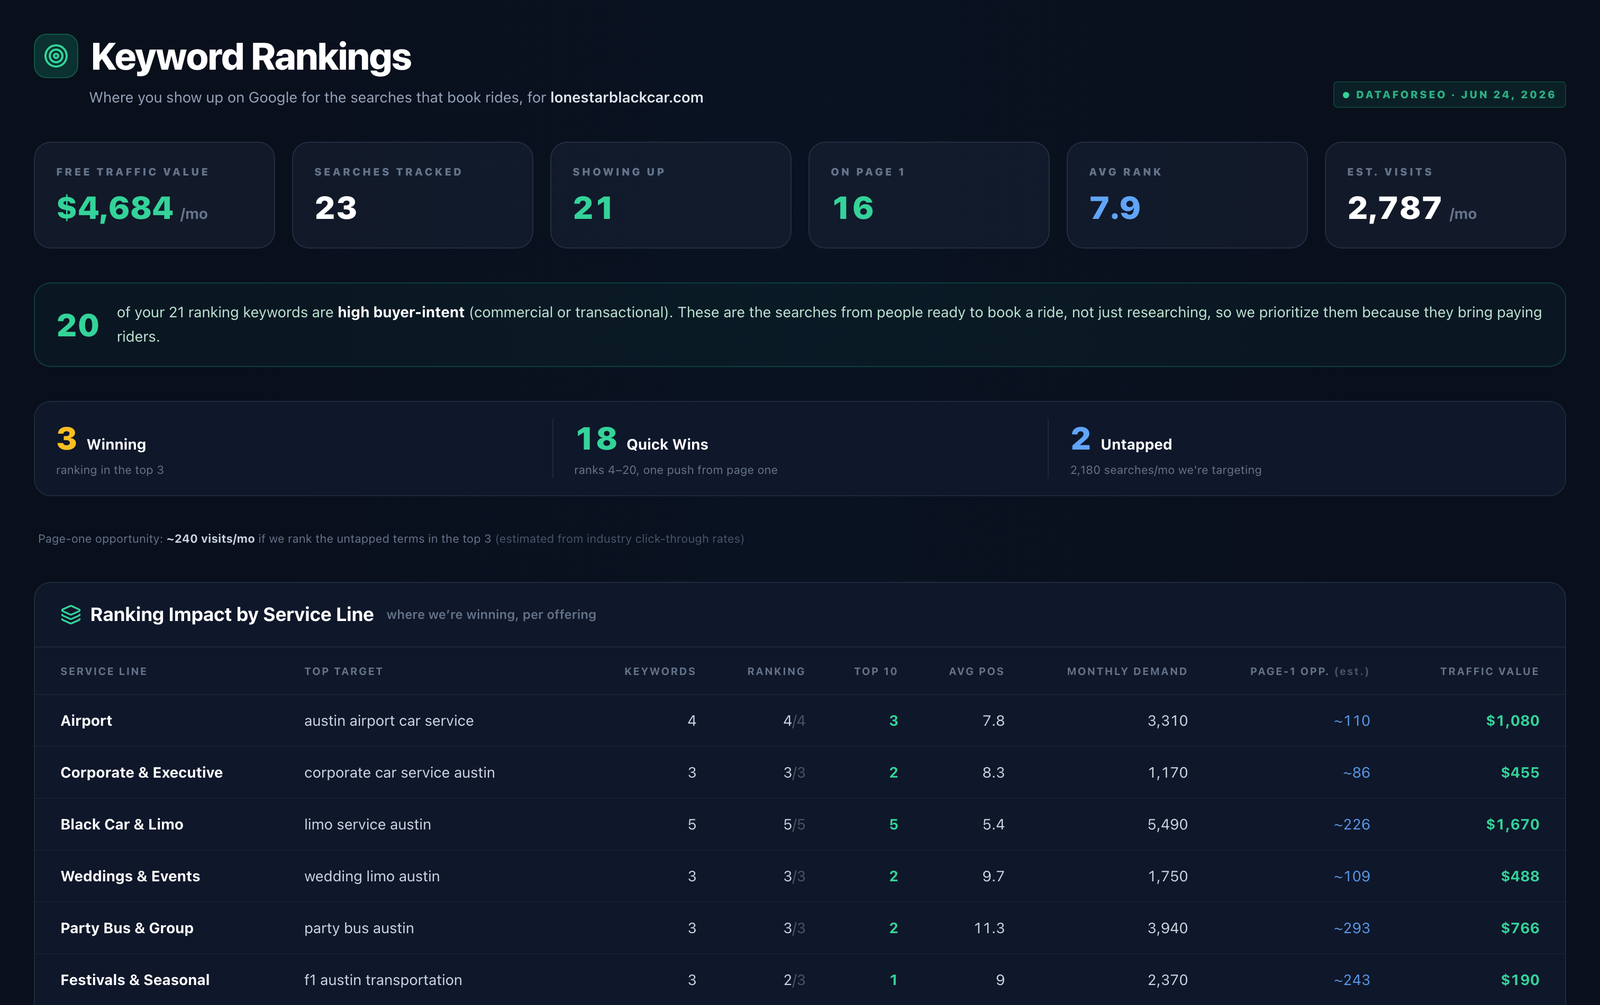1600x1005 pixels.
Task: Click the Service Line column header
Action: (x=104, y=671)
